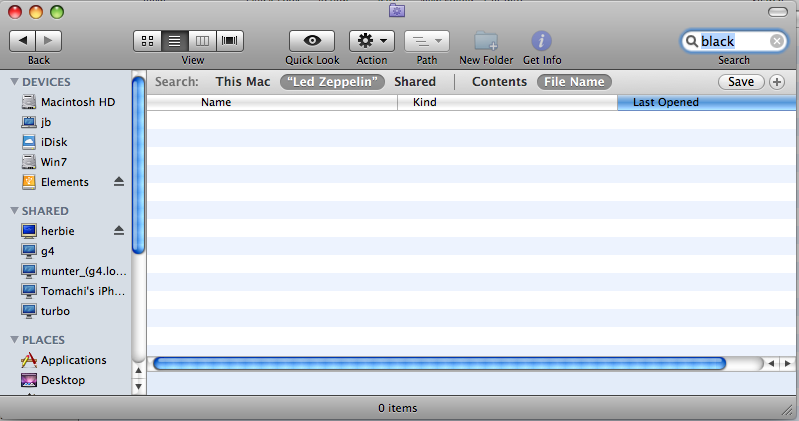This screenshot has height=421, width=799.
Task: Sort by Last Opened column
Action: (x=708, y=102)
